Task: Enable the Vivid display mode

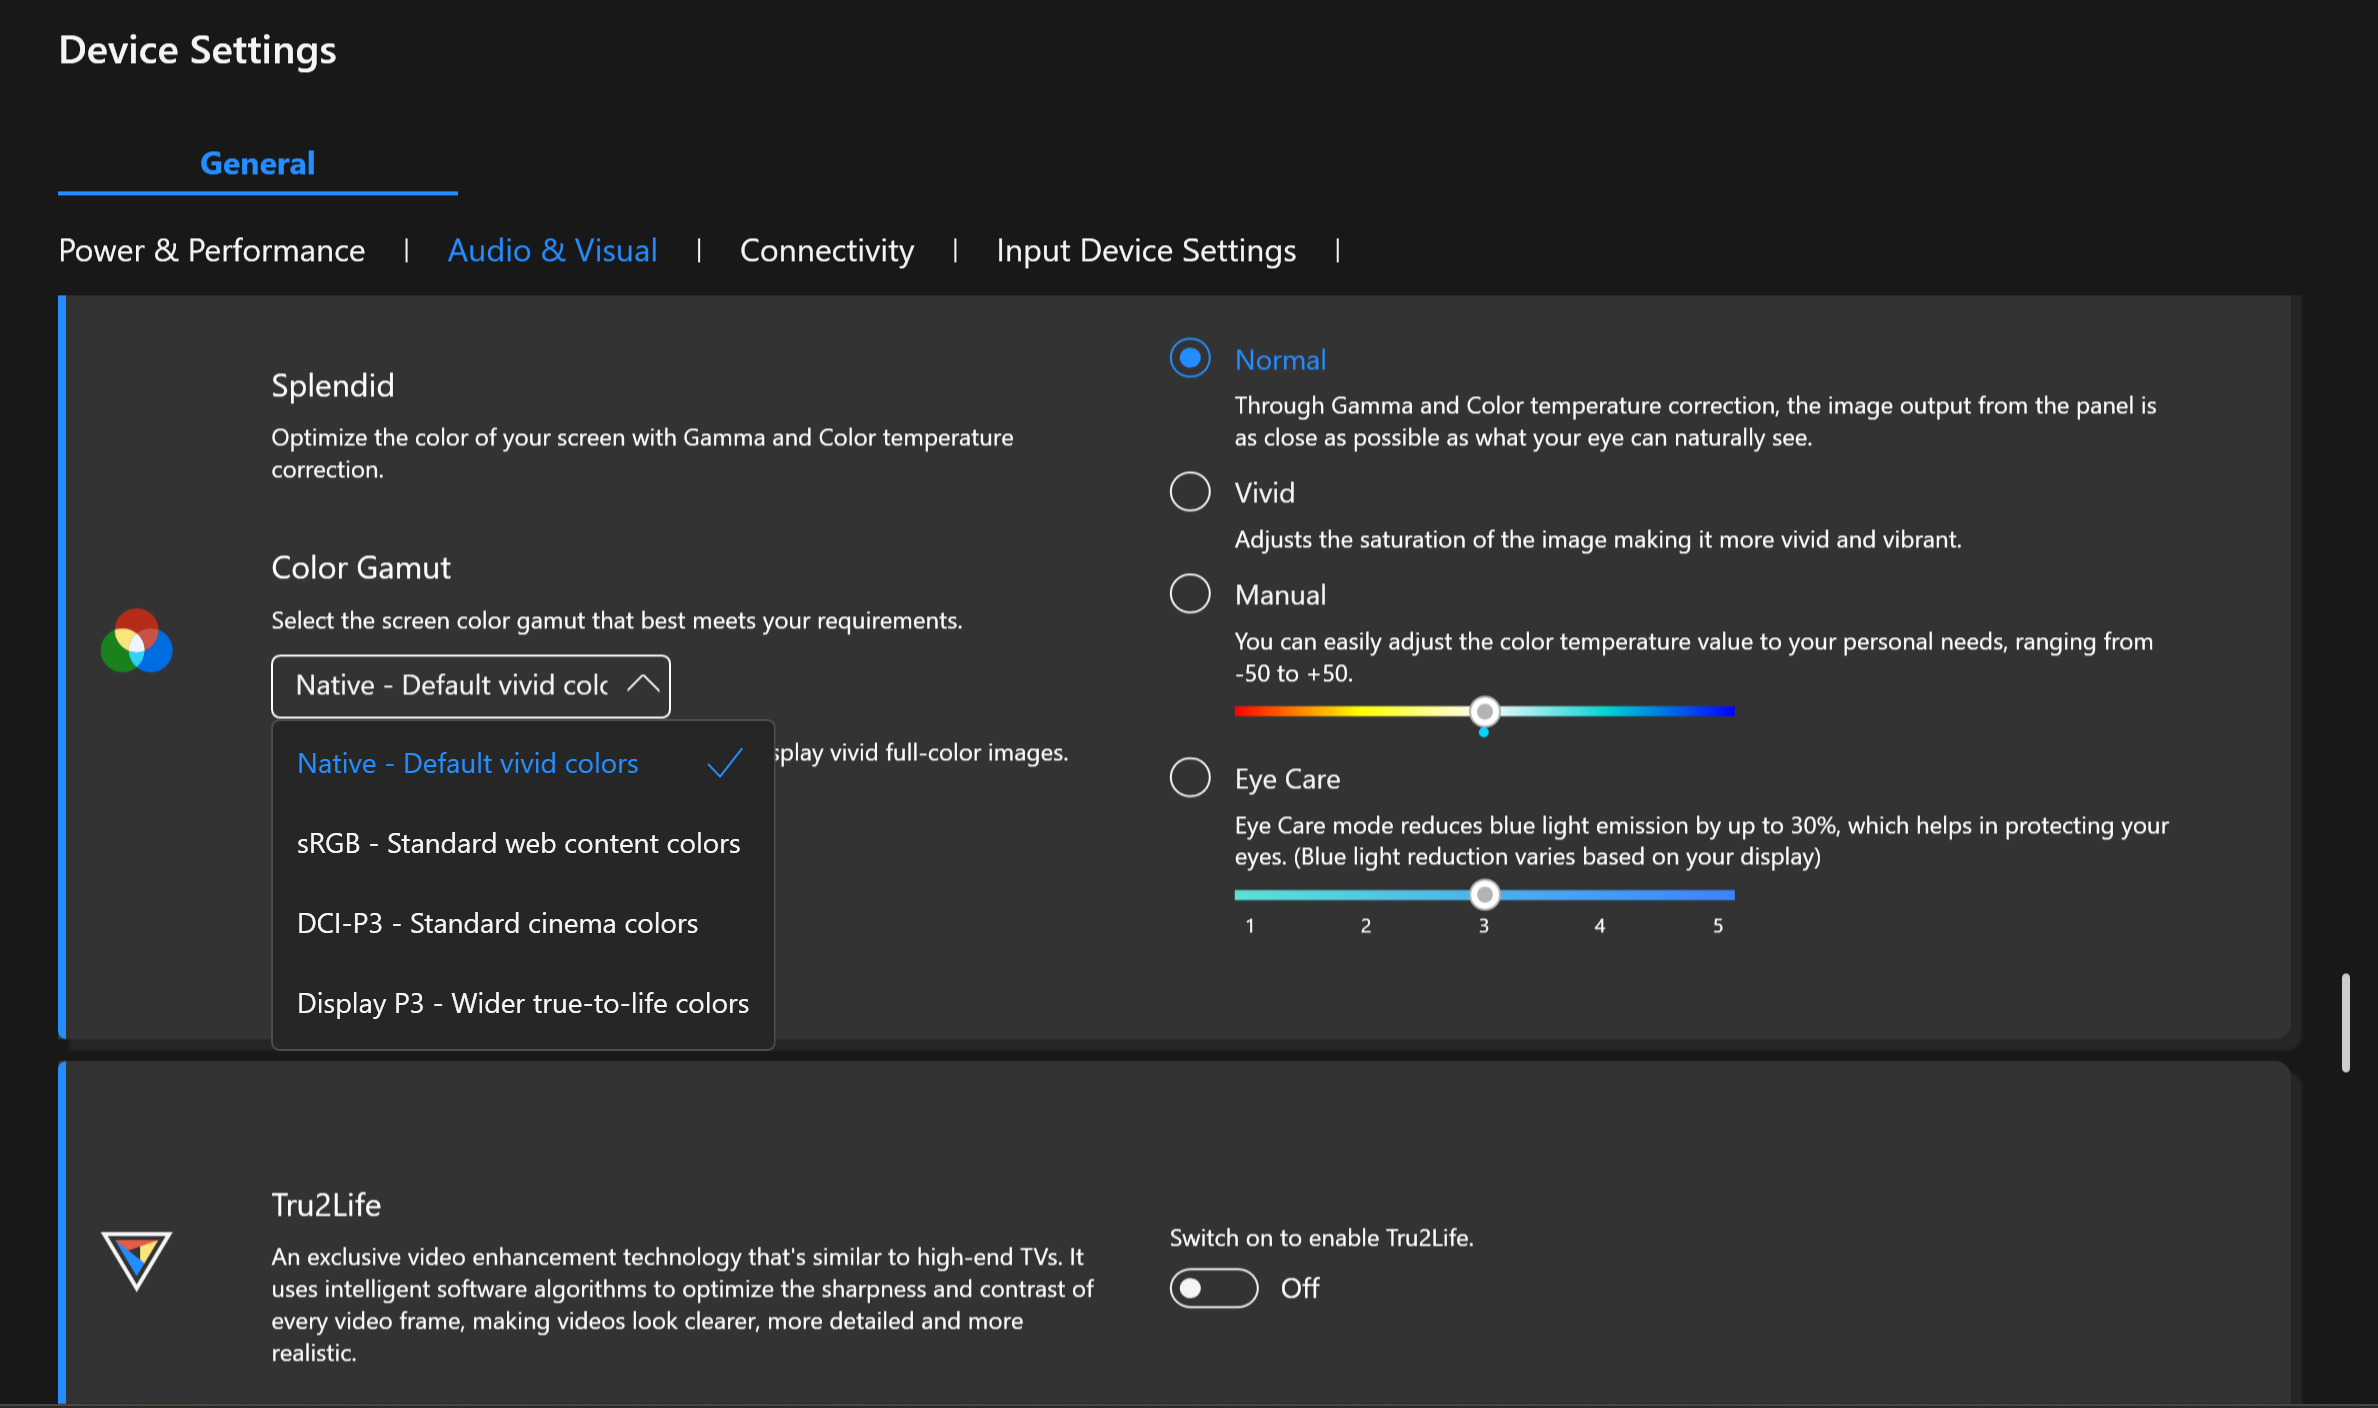Action: pos(1190,492)
